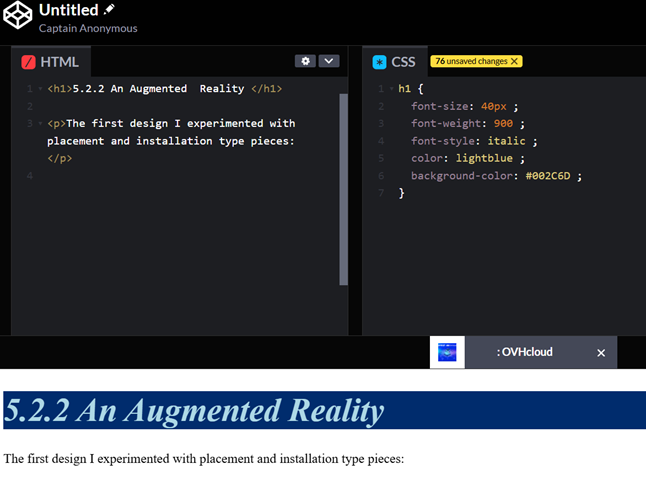Open the OVHcloud ad thumbnail
Image resolution: width=646 pixels, height=480 pixels.
pyautogui.click(x=447, y=352)
